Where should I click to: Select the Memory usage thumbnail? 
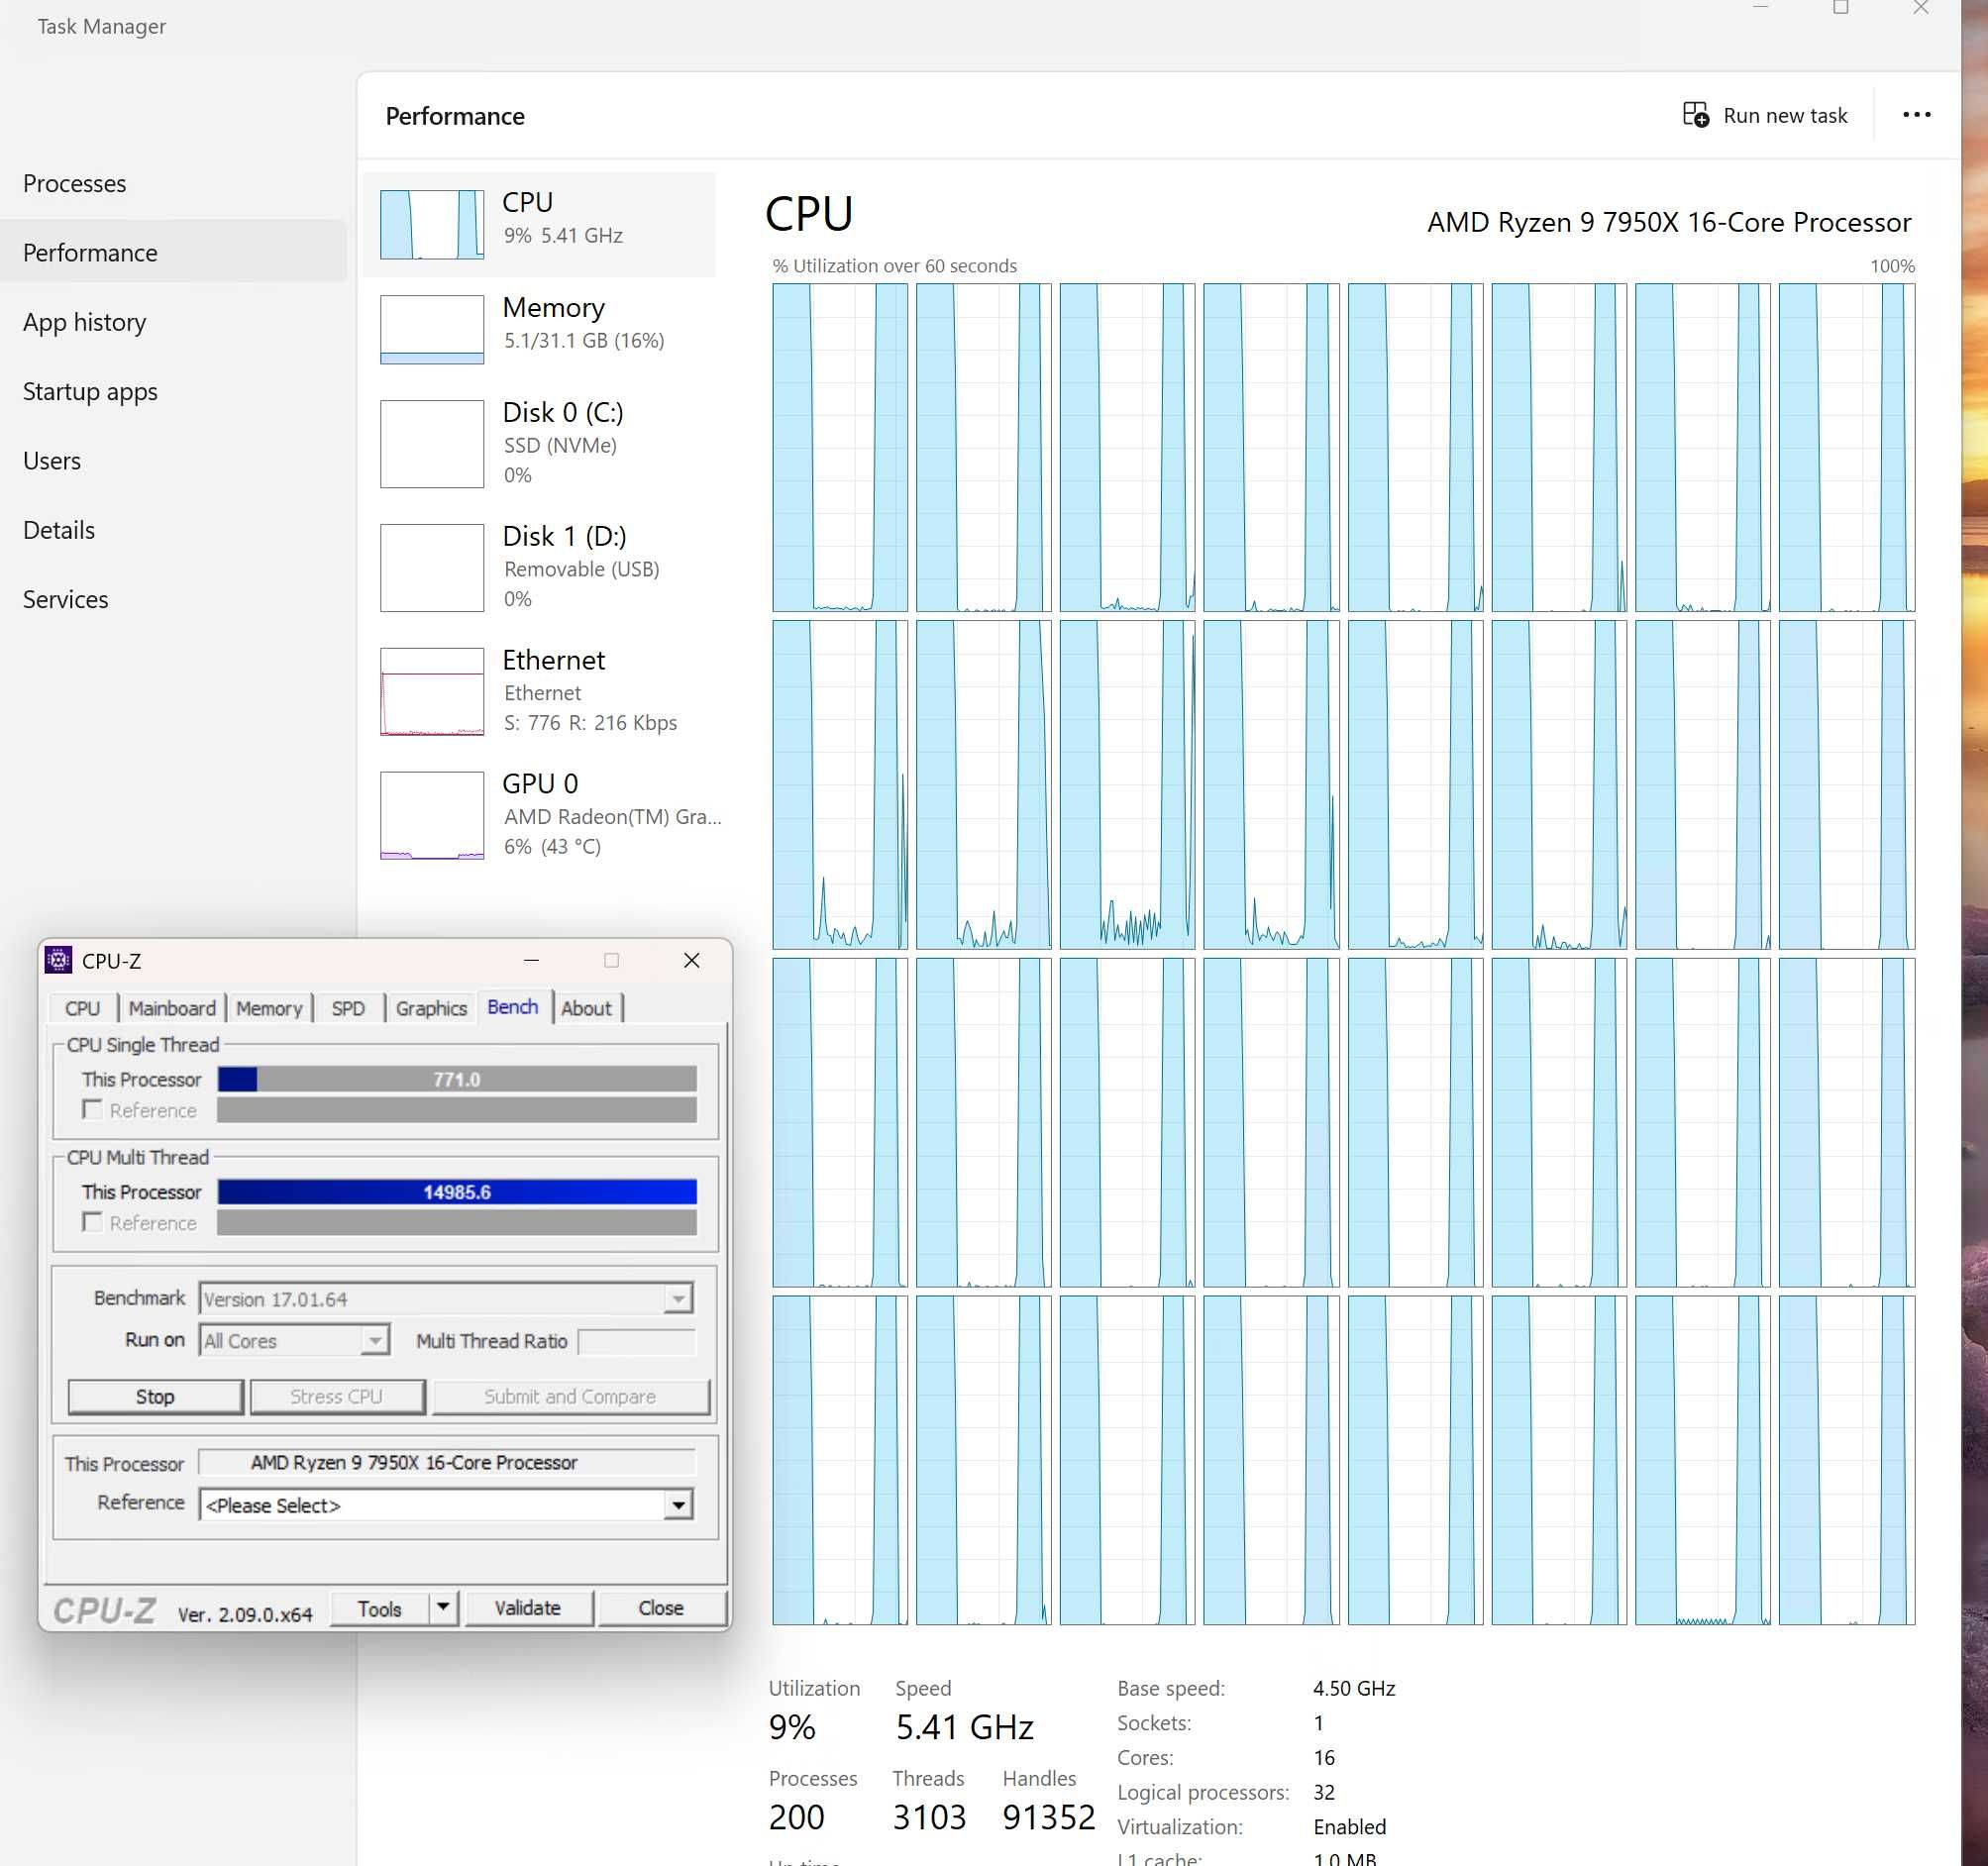pos(432,329)
